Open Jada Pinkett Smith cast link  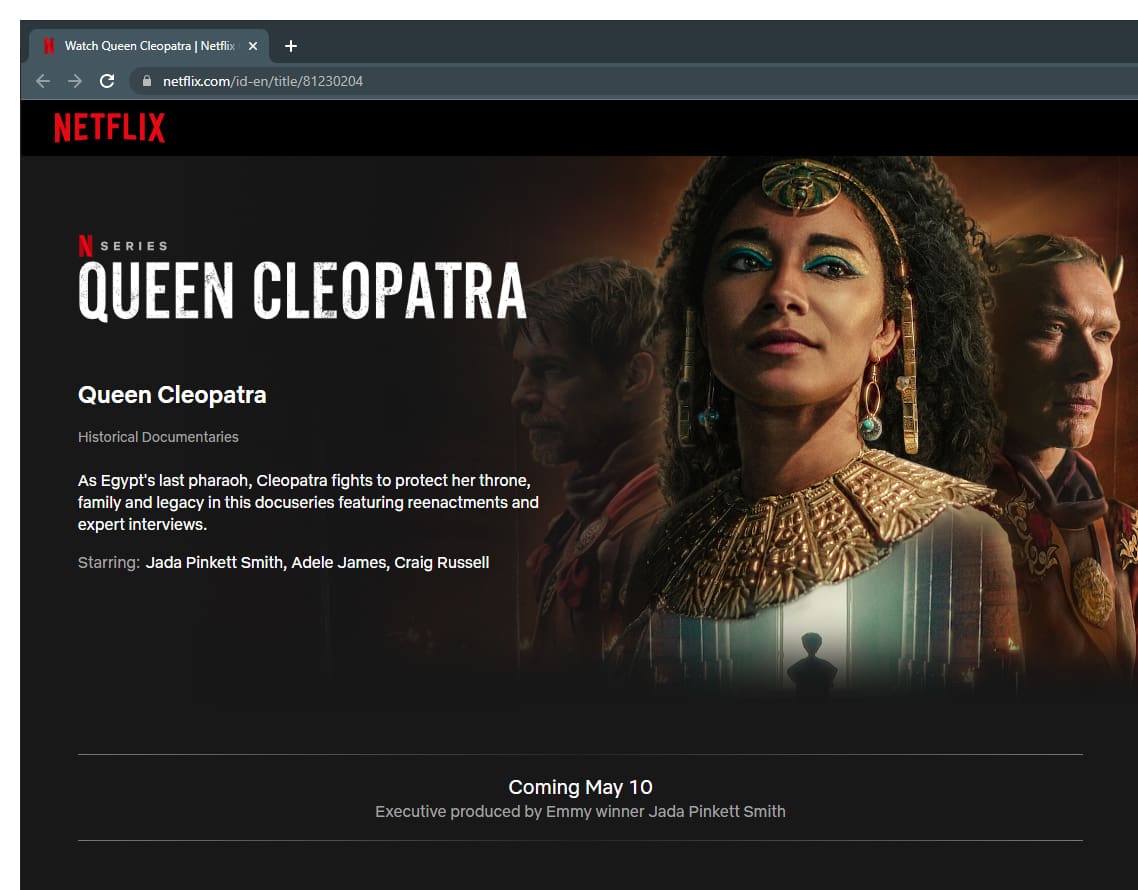pyautogui.click(x=214, y=563)
